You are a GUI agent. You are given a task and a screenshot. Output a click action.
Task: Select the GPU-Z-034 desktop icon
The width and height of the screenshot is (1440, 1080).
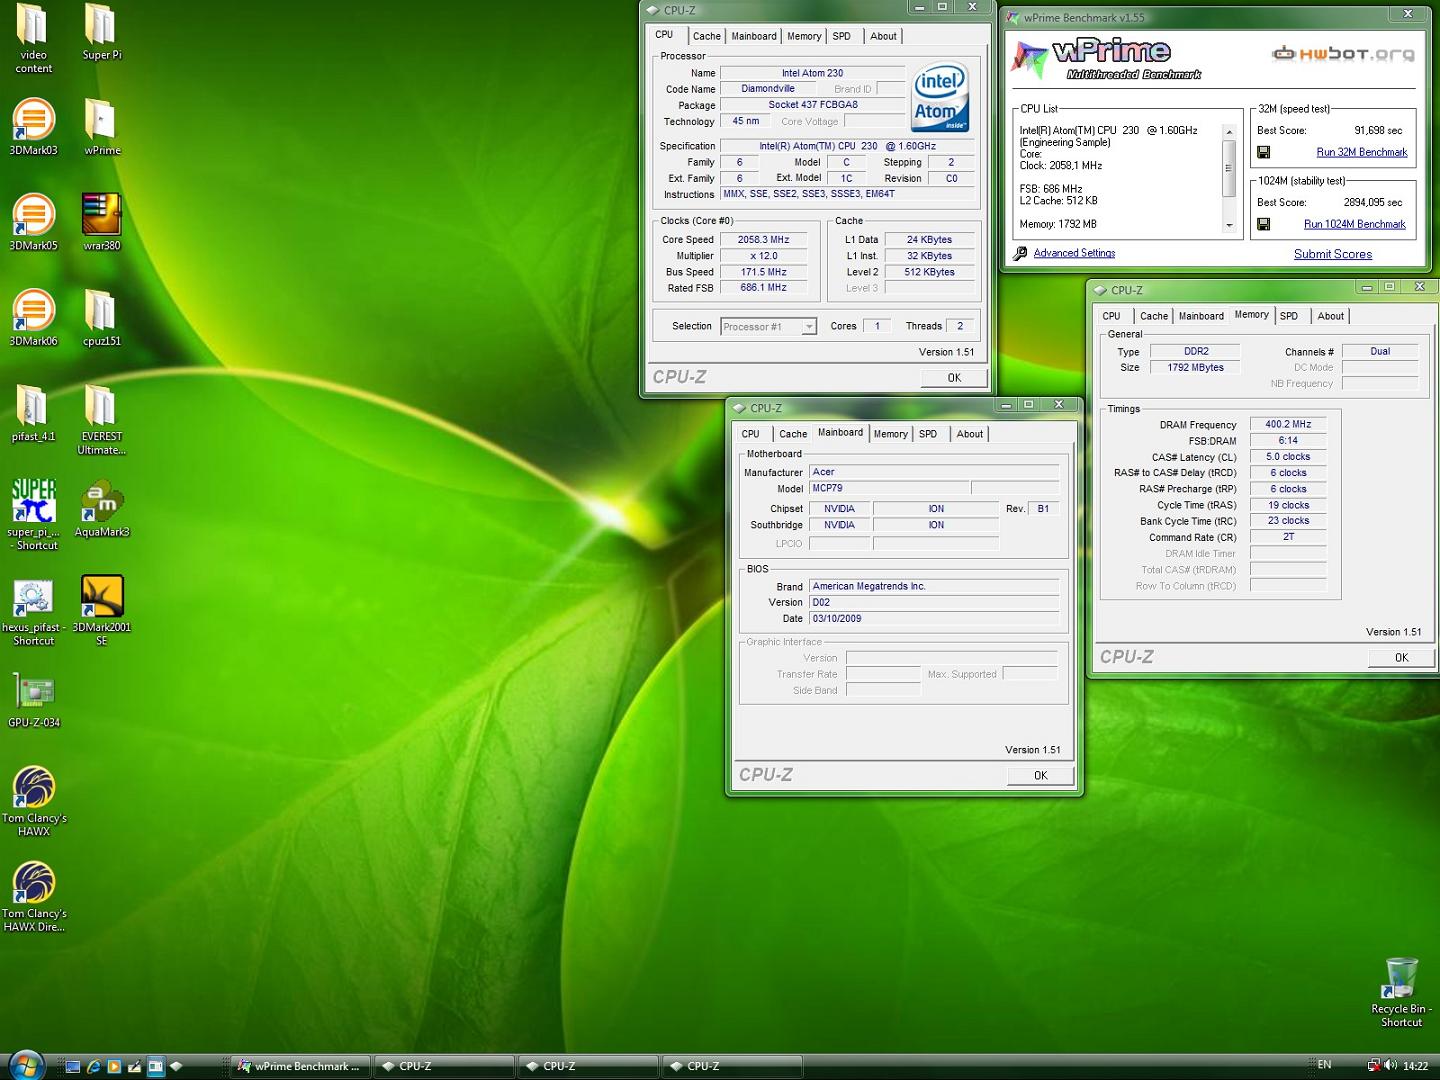point(33,699)
